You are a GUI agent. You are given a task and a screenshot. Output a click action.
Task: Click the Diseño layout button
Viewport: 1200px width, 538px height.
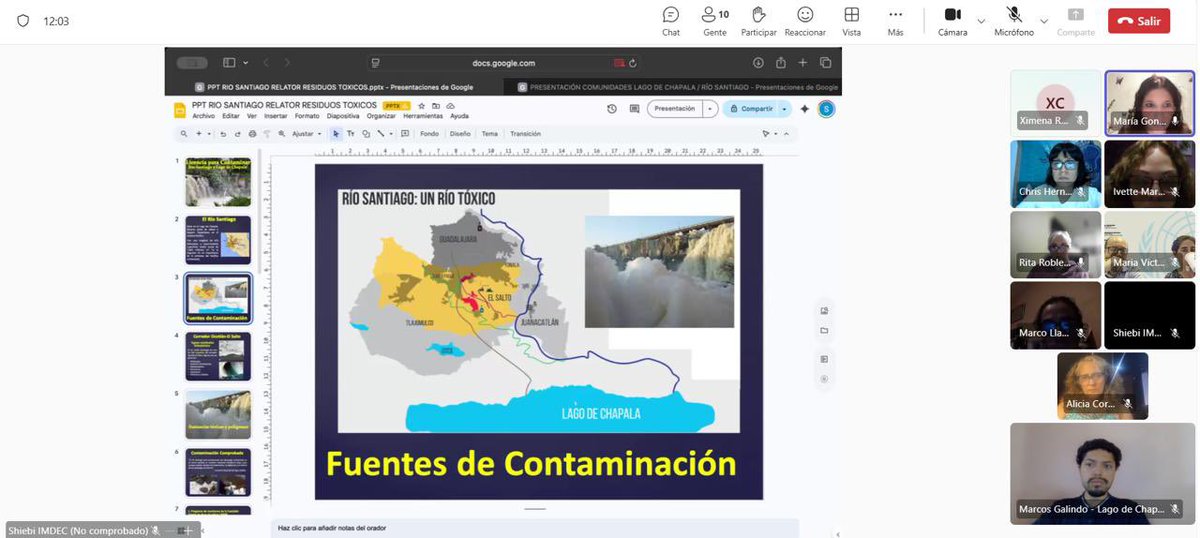click(460, 133)
